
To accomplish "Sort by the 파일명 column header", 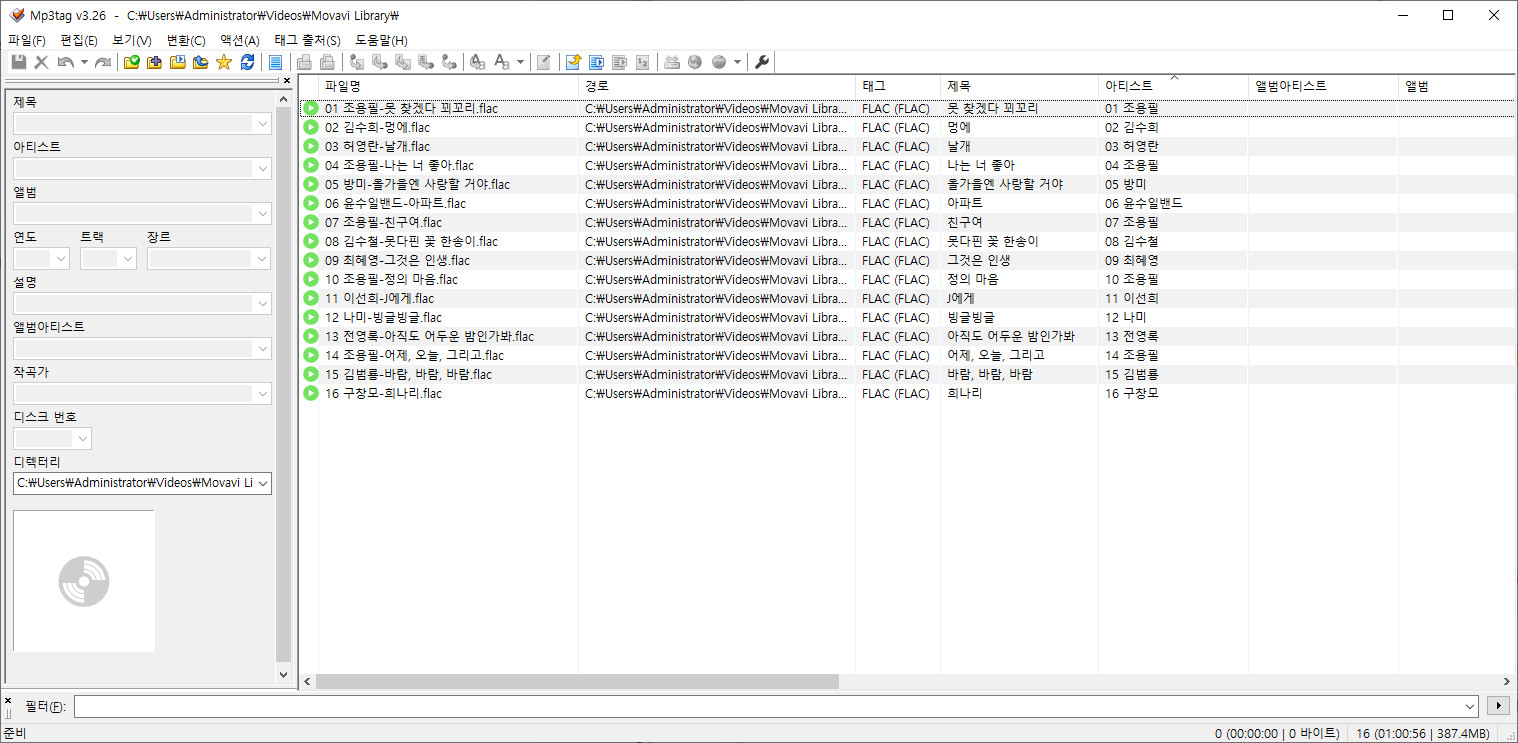I will click(x=448, y=86).
